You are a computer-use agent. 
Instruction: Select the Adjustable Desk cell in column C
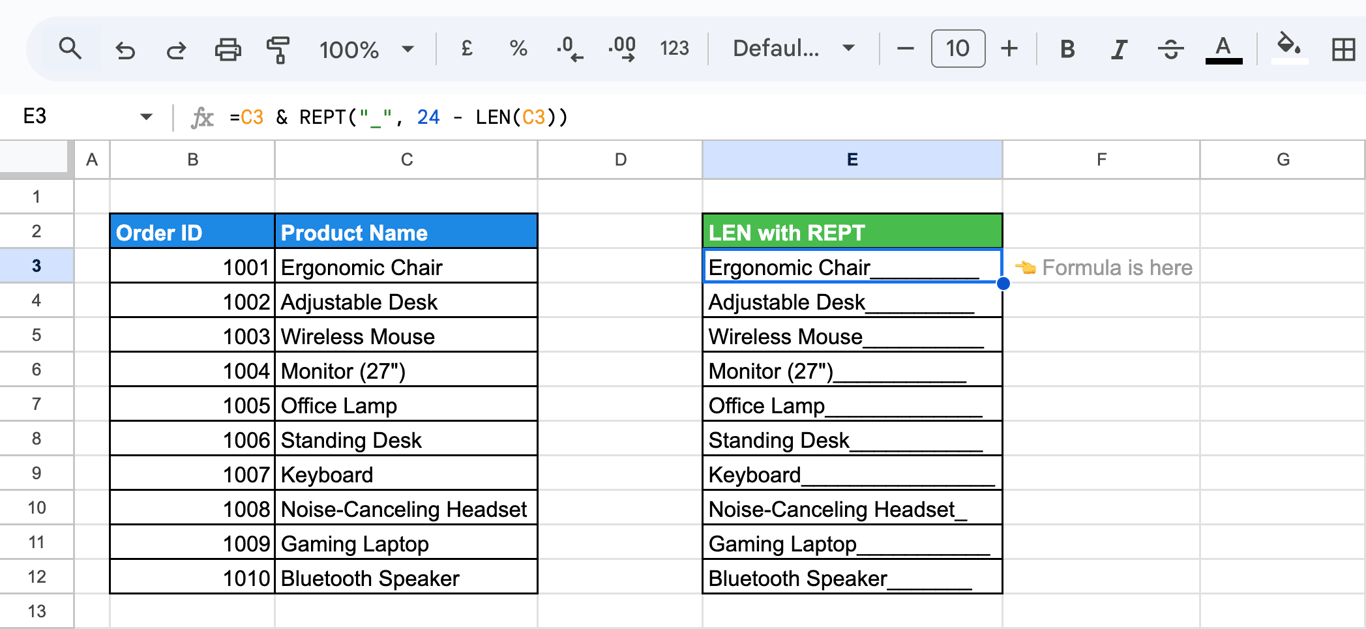pos(406,301)
